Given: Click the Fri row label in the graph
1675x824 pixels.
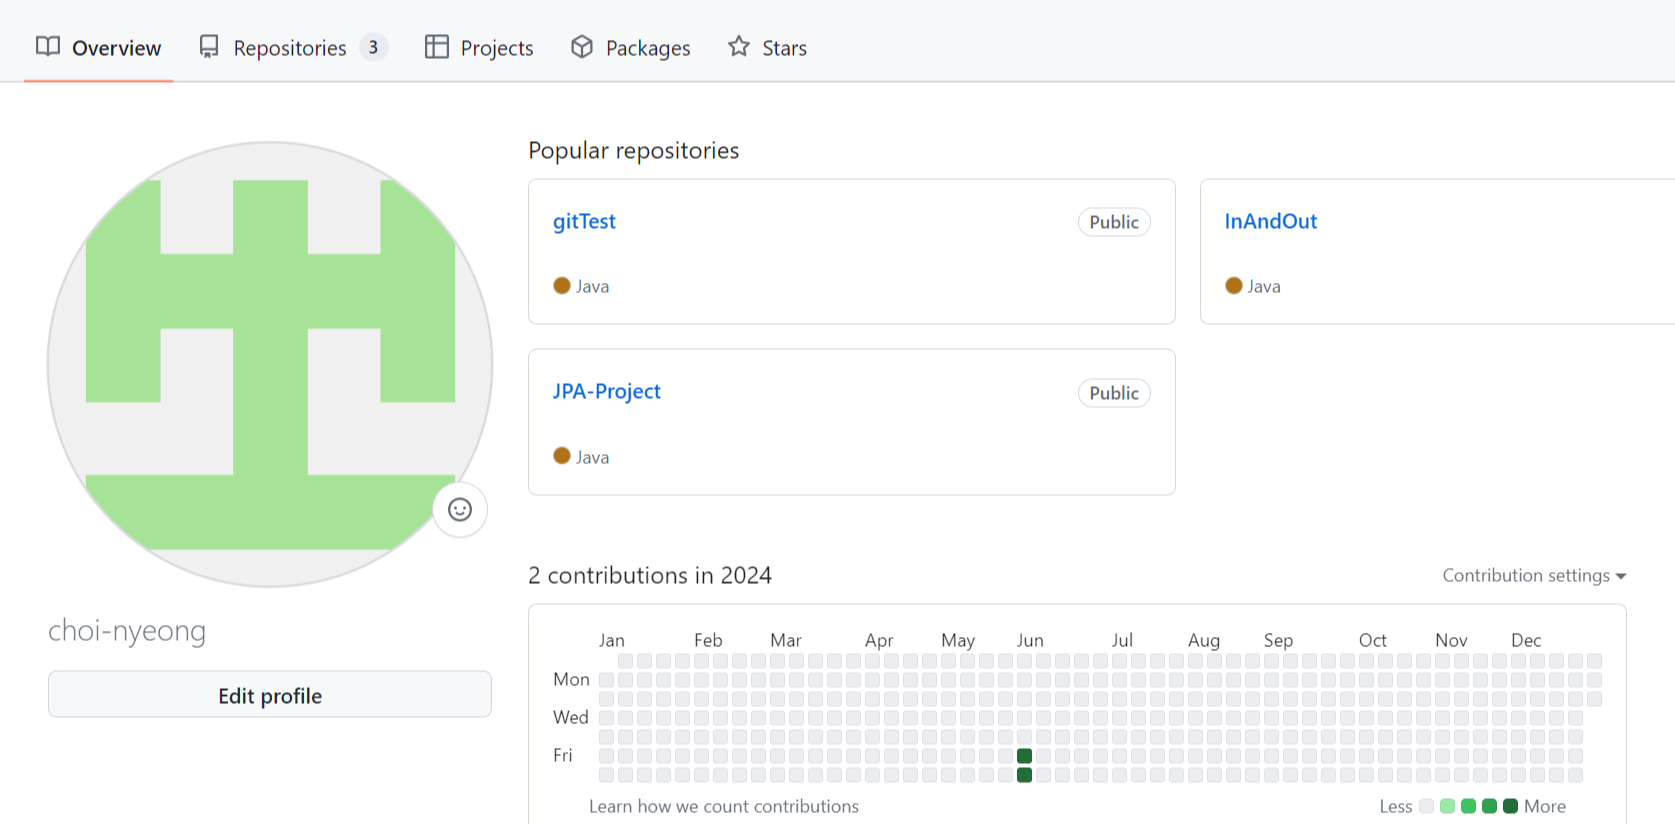Looking at the screenshot, I should (563, 755).
